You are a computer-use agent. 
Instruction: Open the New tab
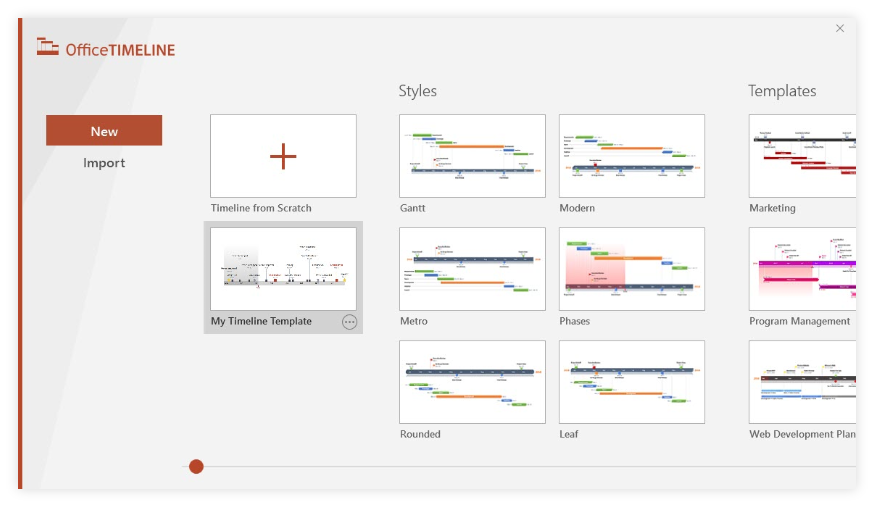click(104, 131)
